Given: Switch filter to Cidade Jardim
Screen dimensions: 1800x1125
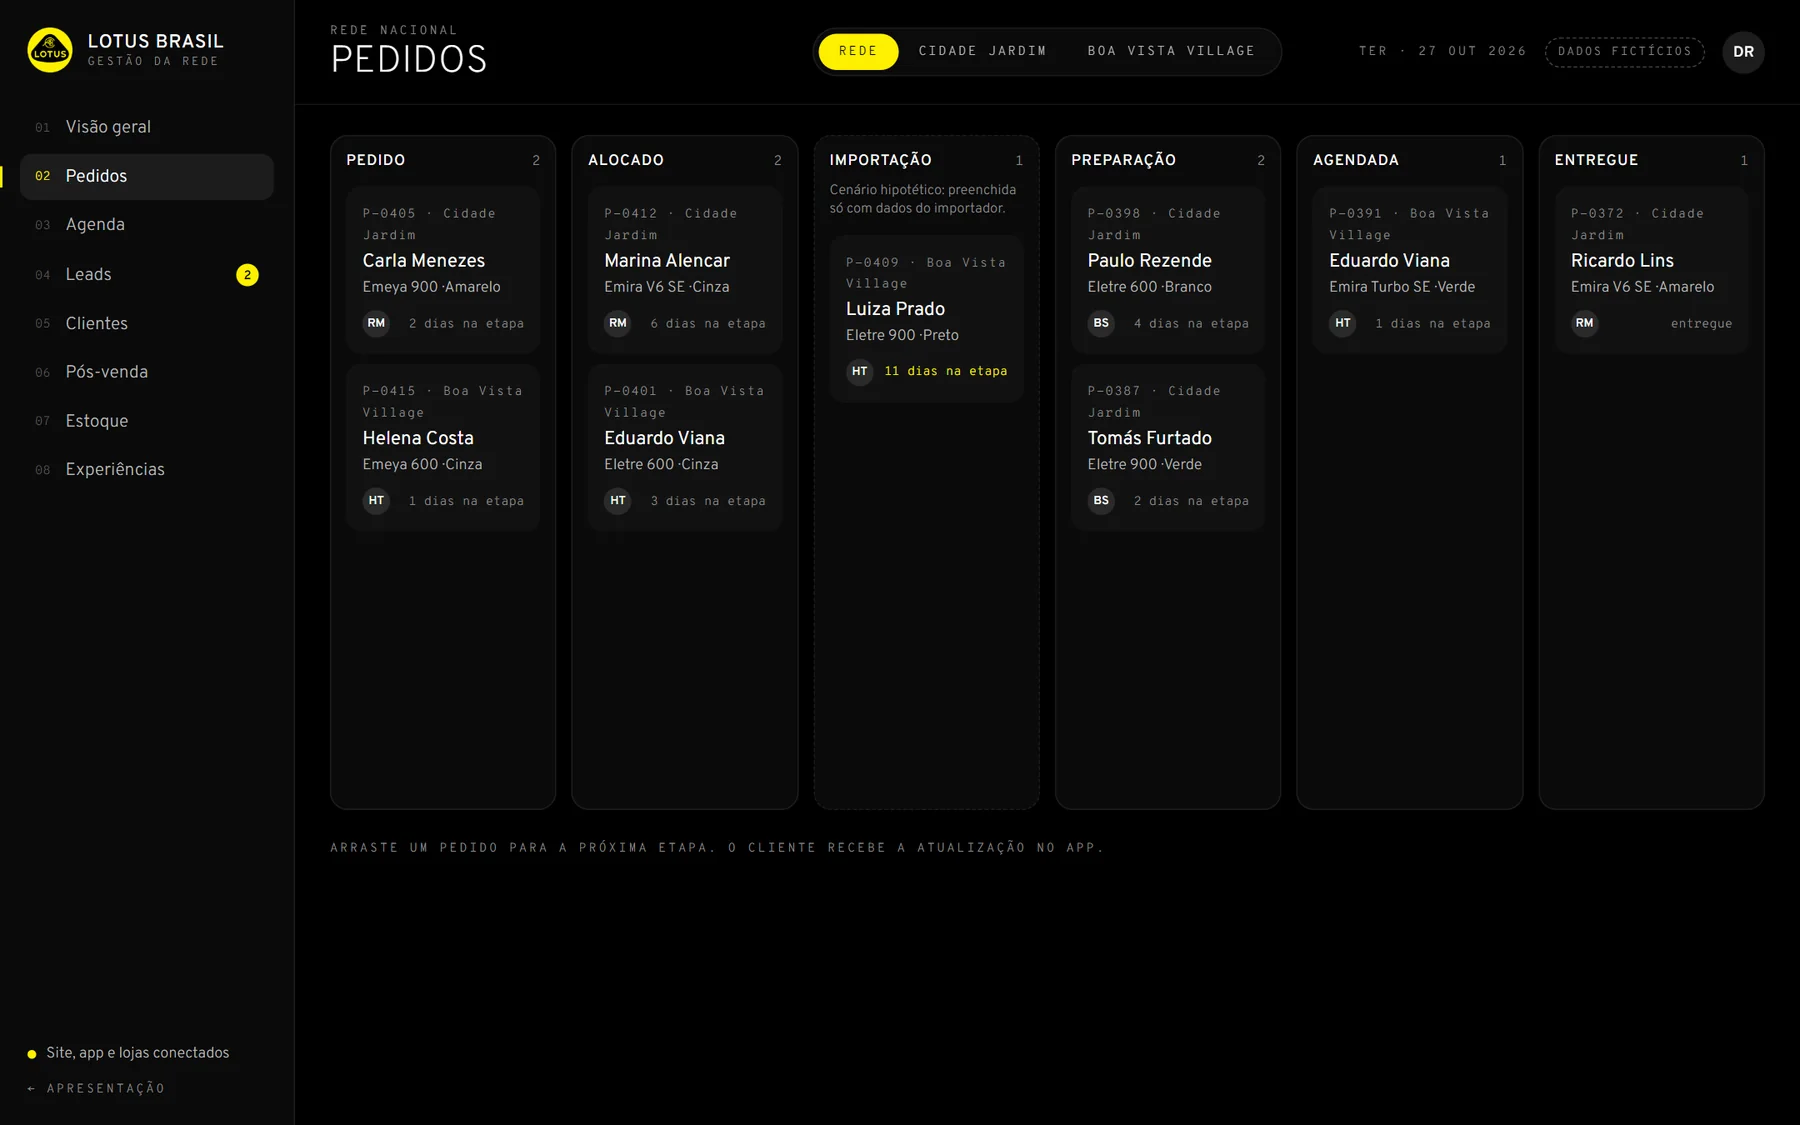Looking at the screenshot, I should pyautogui.click(x=982, y=51).
